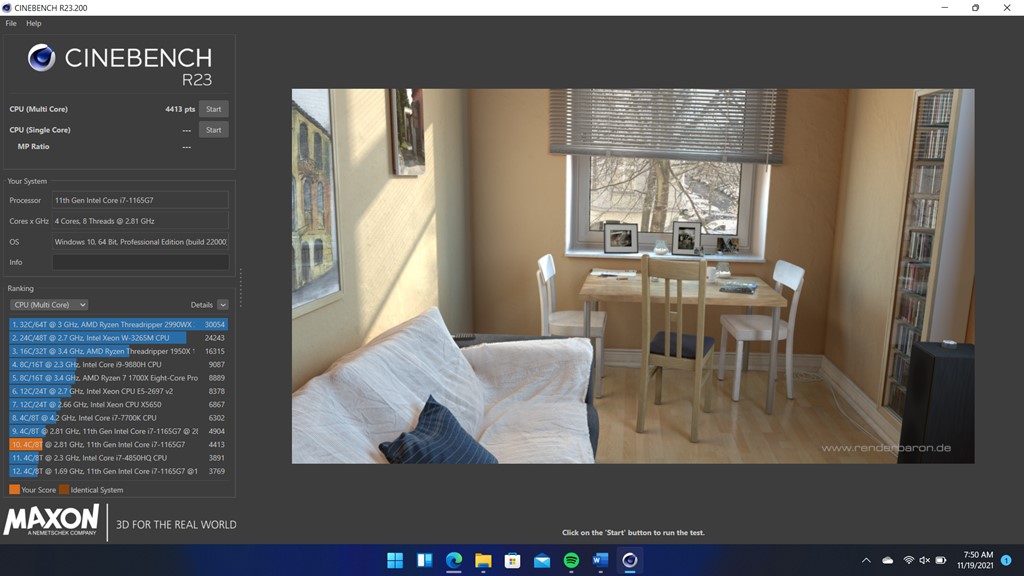Click the Identical System legend marker
Image resolution: width=1024 pixels, height=576 pixels.
pyautogui.click(x=66, y=490)
